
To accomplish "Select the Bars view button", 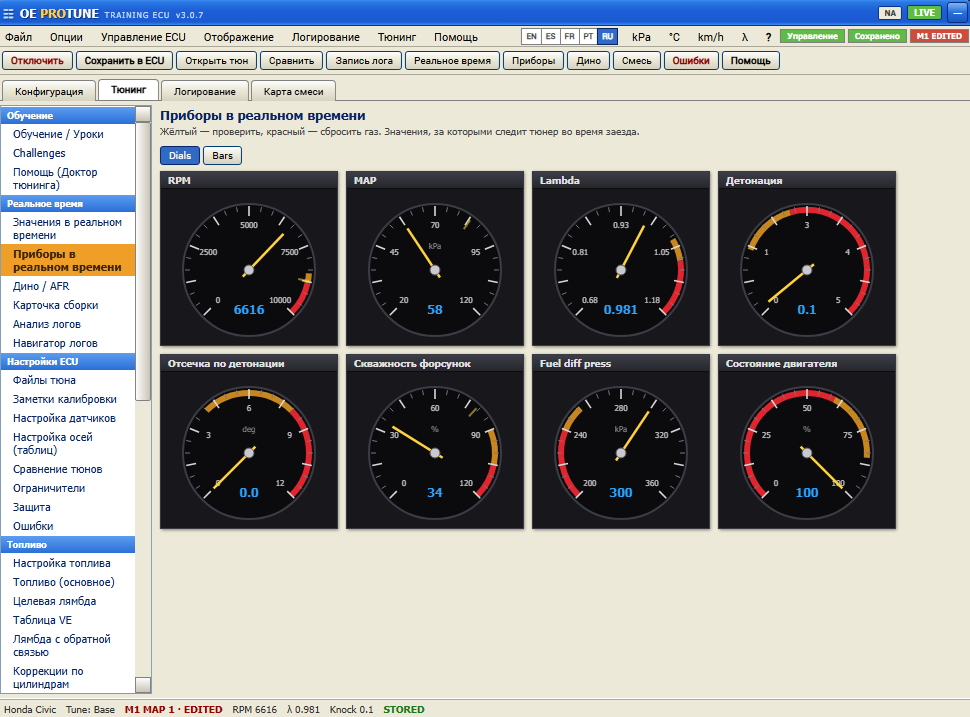I will (223, 155).
